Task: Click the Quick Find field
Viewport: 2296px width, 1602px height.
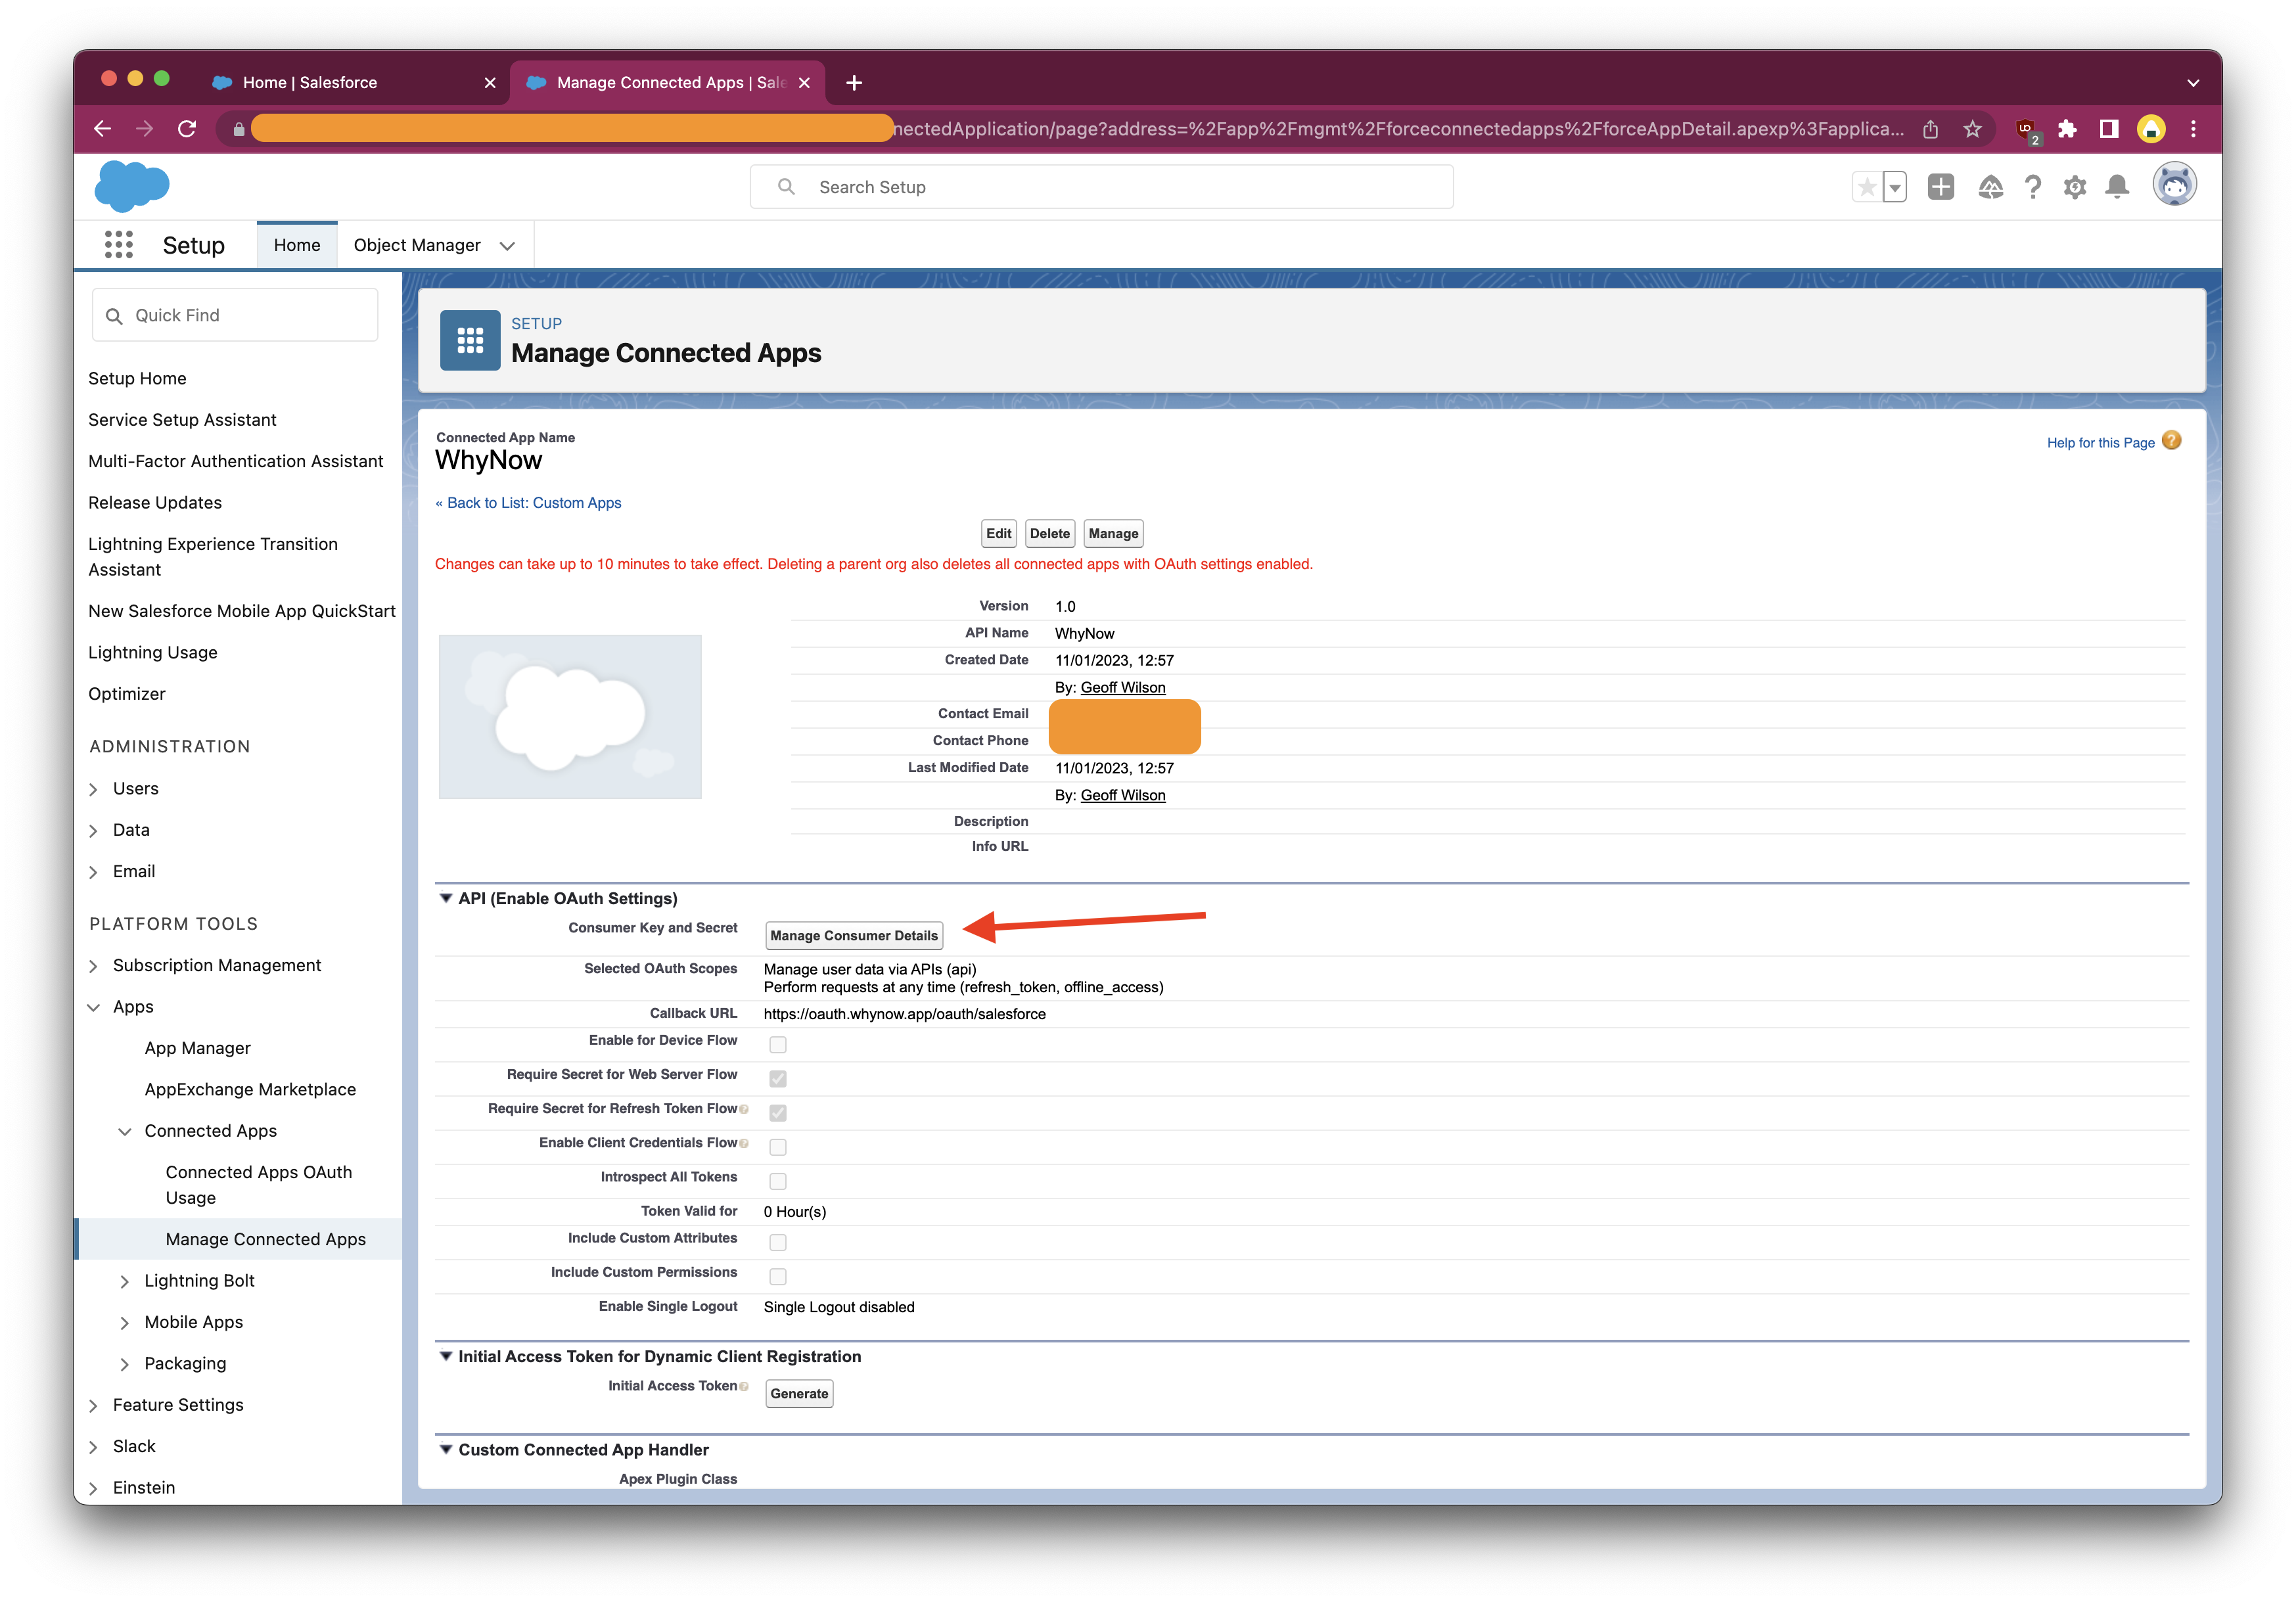Action: 235,315
